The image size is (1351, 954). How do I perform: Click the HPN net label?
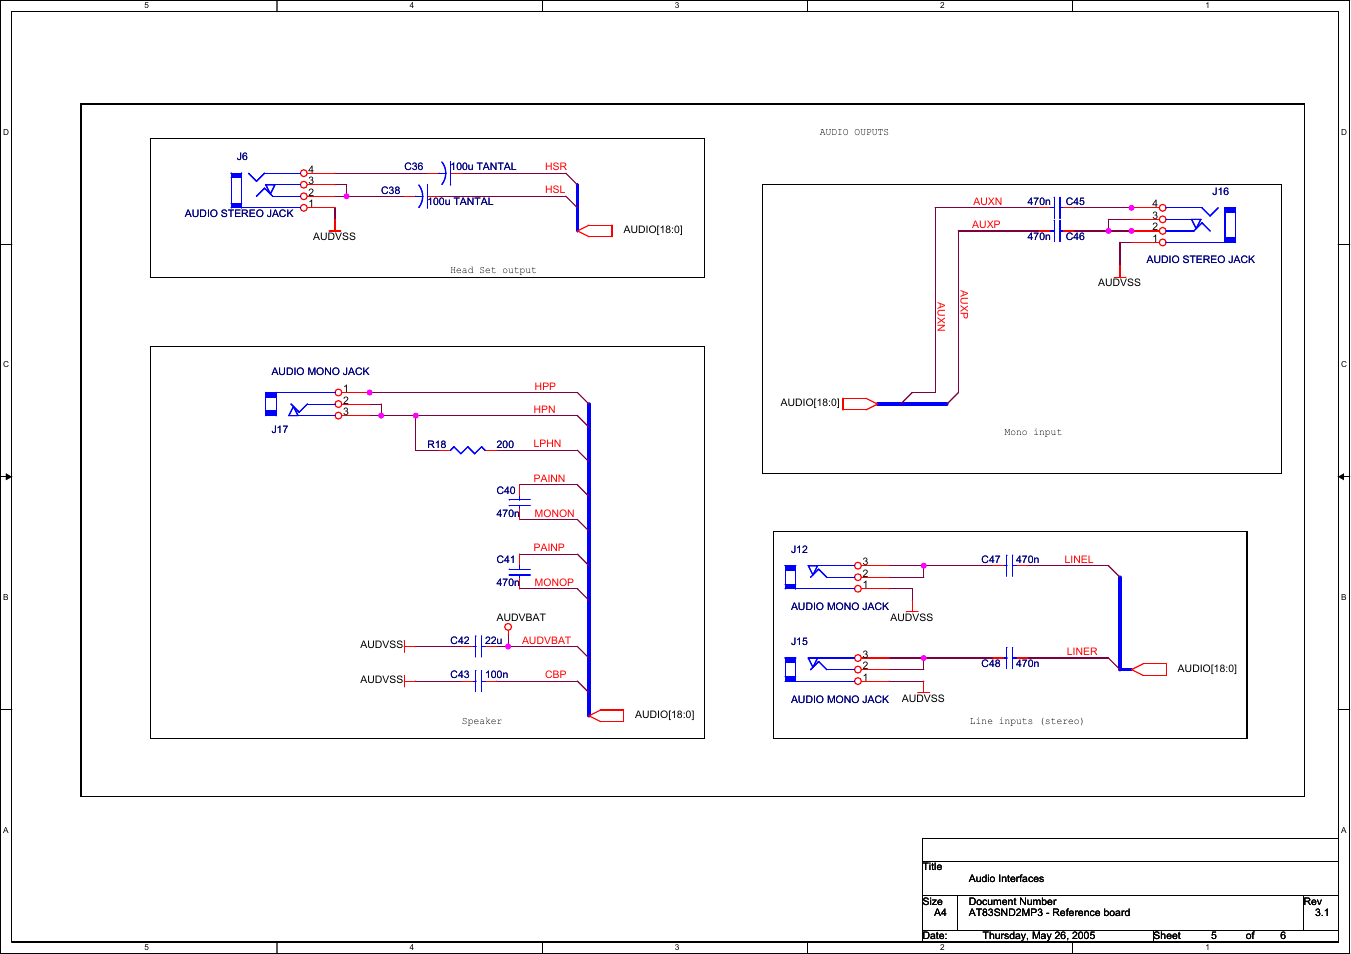point(544,410)
